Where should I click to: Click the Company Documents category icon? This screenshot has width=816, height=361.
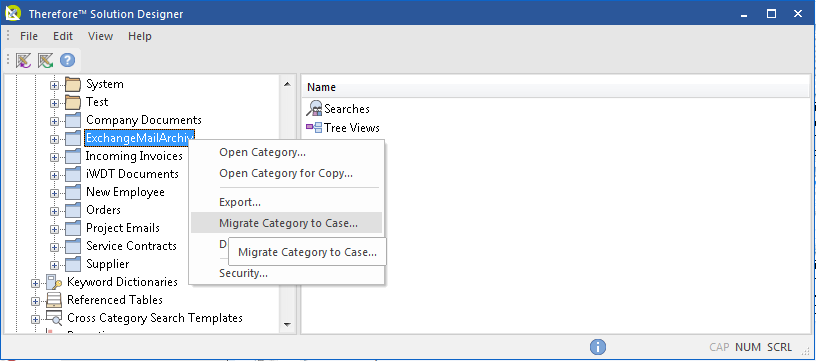click(73, 120)
